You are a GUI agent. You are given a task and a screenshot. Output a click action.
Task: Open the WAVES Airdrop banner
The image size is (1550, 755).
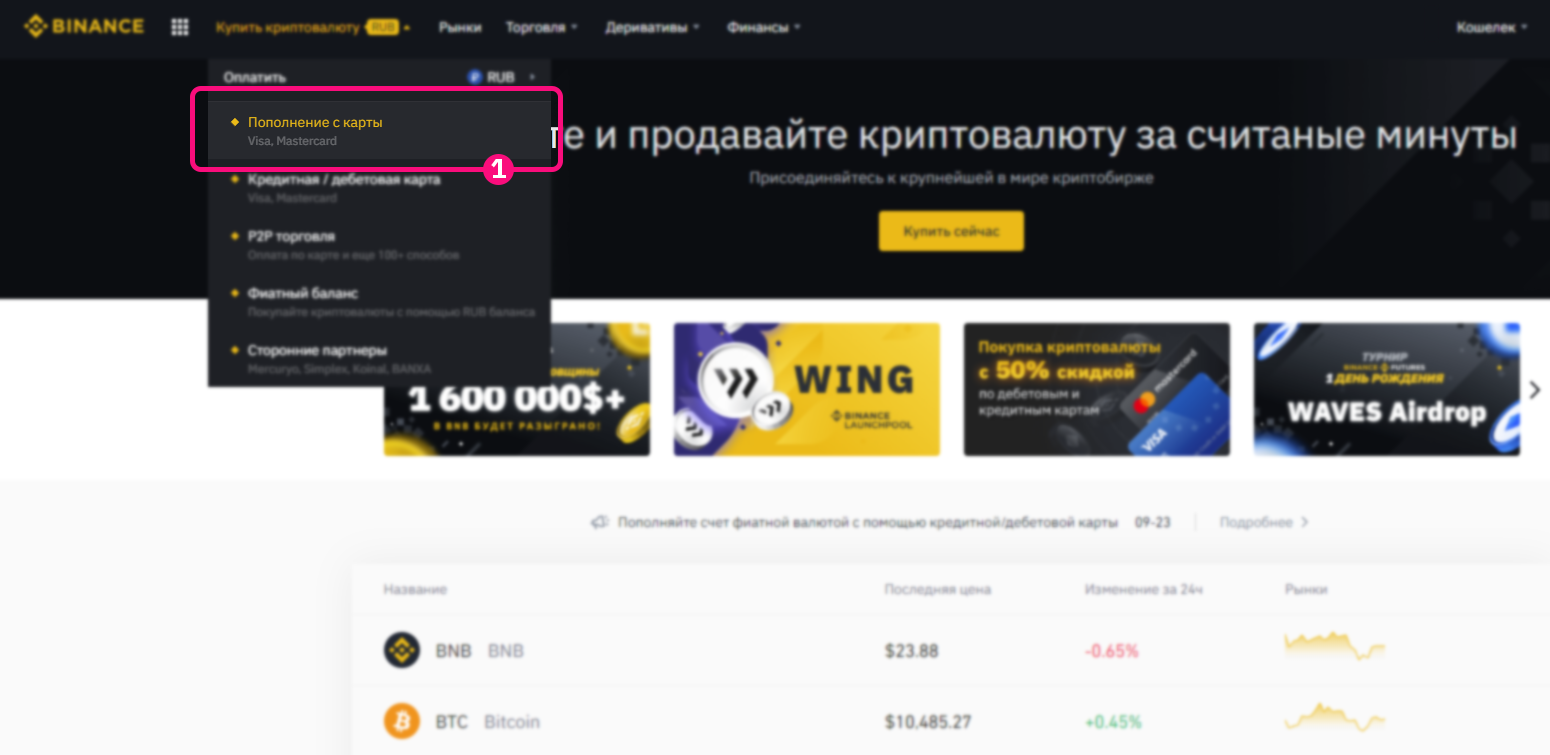(1387, 389)
